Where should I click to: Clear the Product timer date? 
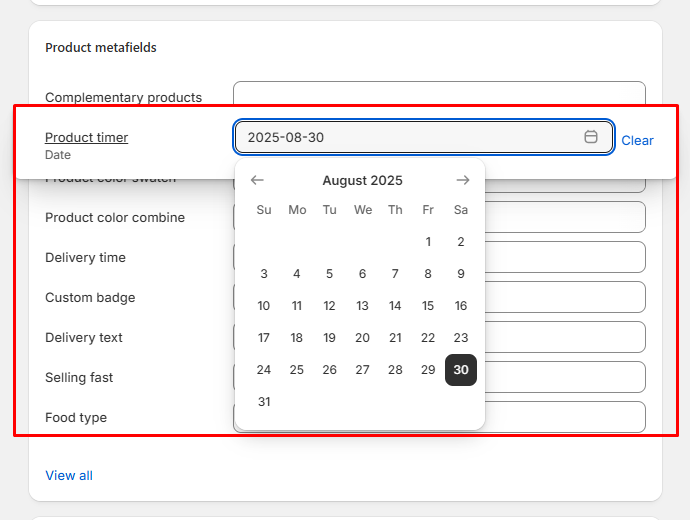coord(637,141)
